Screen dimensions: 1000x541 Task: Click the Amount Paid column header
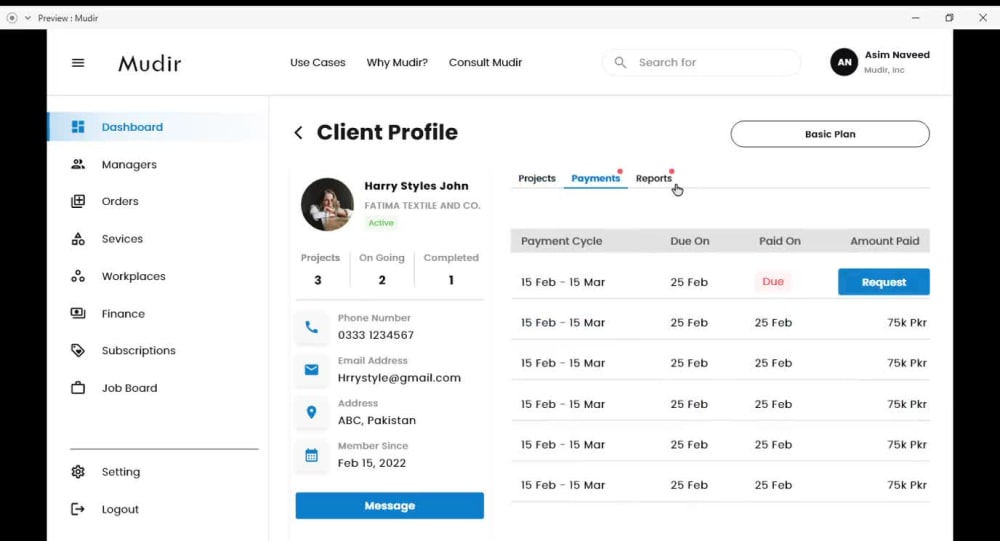pos(885,241)
